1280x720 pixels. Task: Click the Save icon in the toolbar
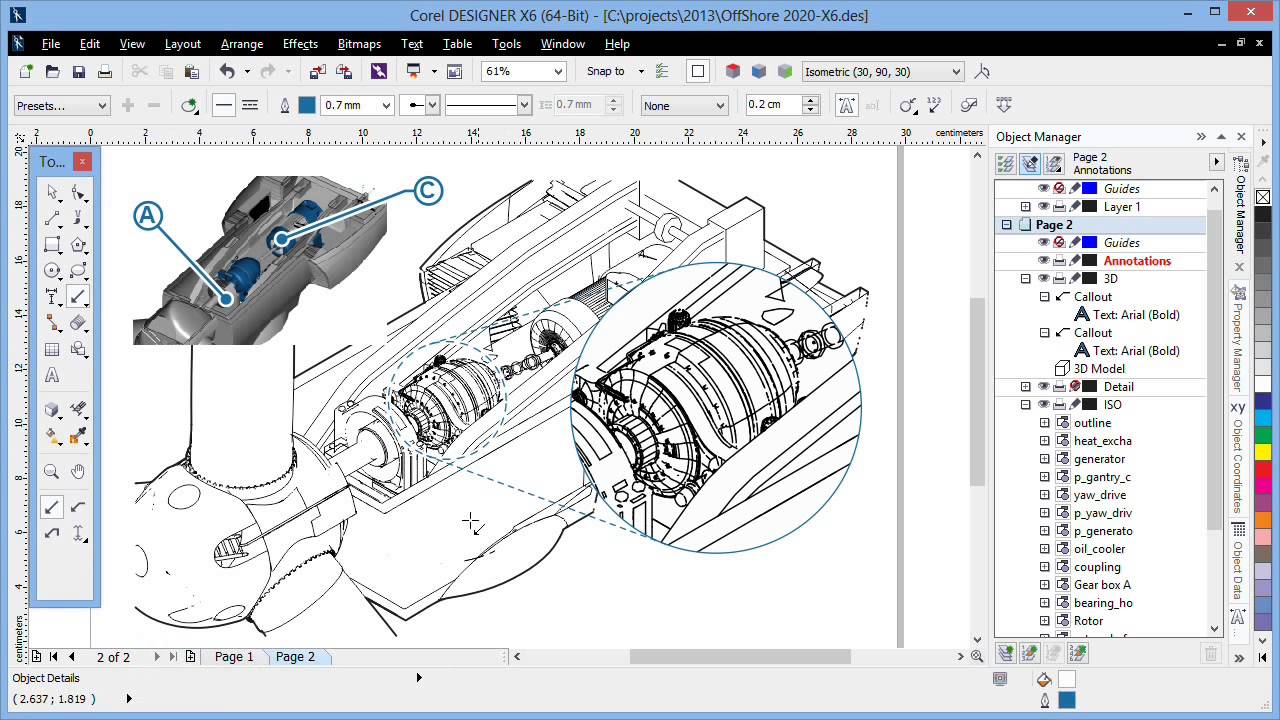pos(78,71)
